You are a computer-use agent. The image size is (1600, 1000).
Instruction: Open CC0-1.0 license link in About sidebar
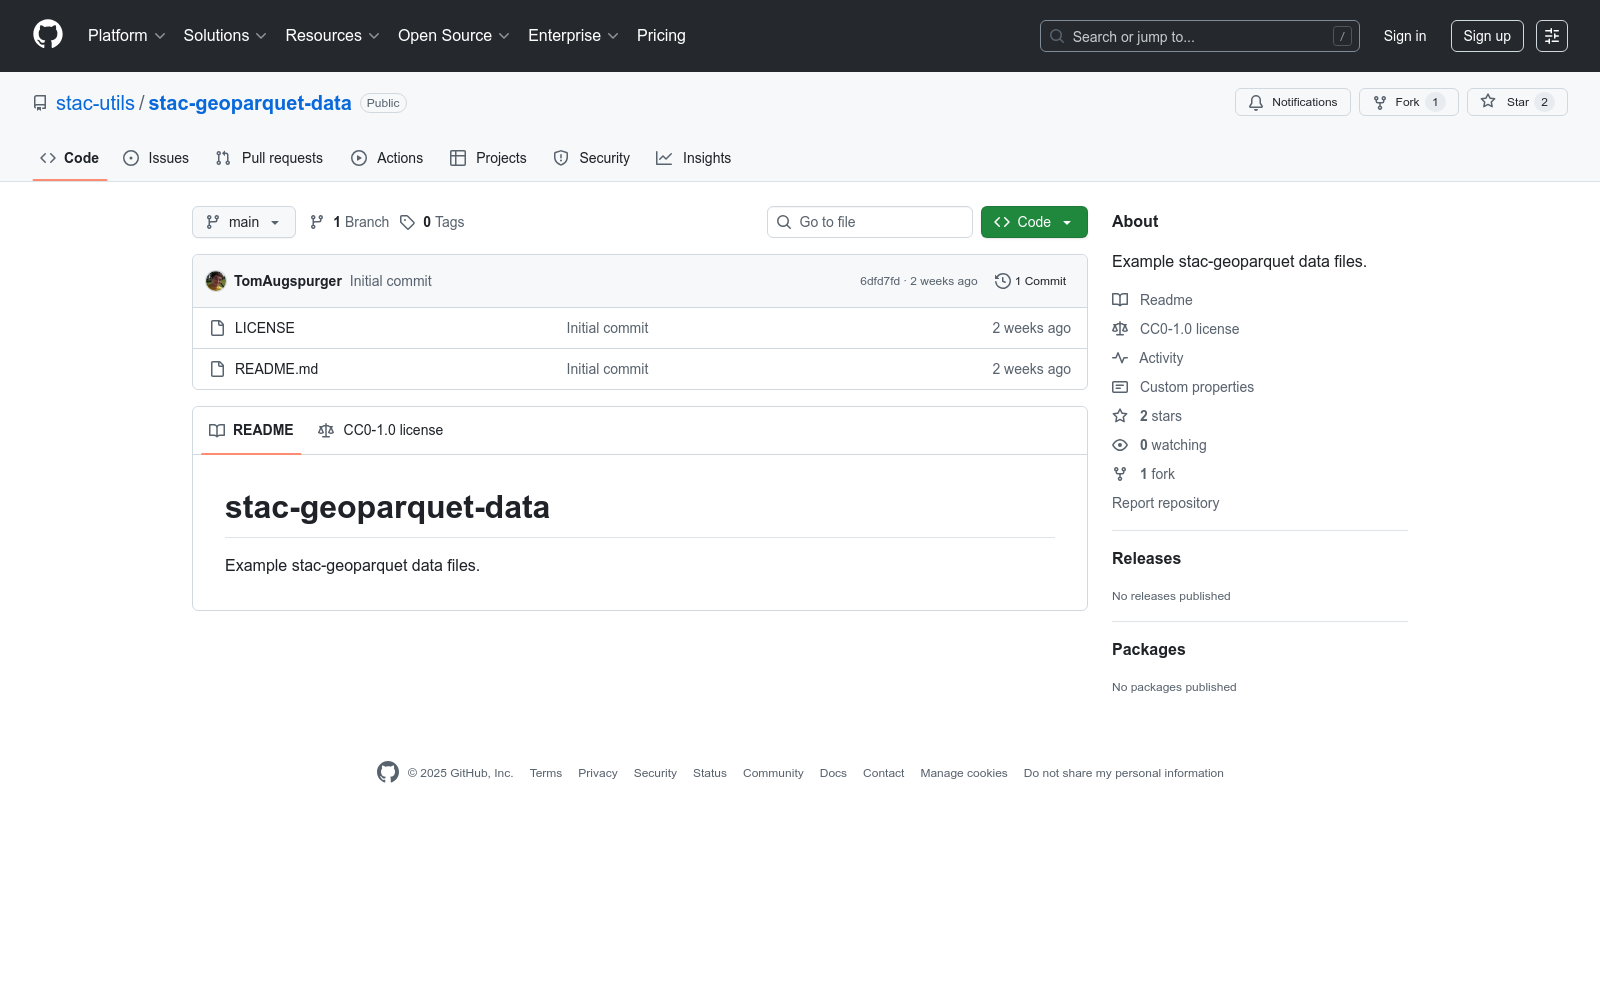pos(1176,329)
